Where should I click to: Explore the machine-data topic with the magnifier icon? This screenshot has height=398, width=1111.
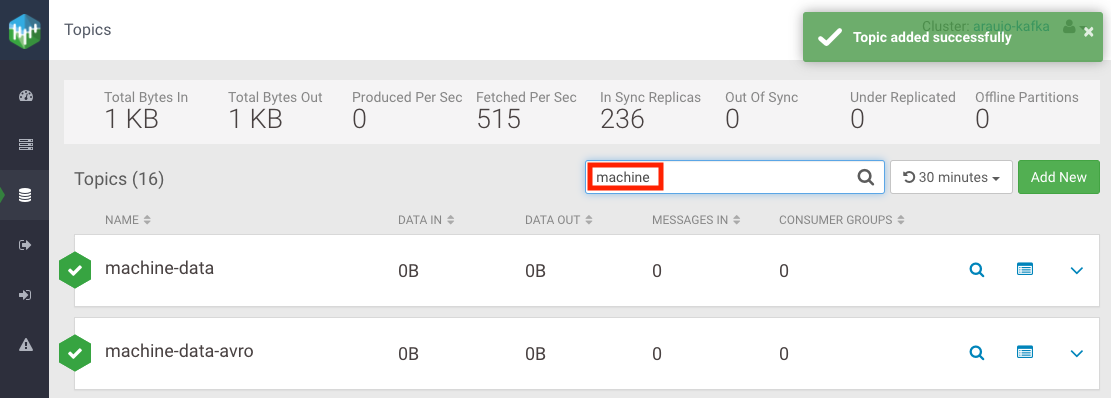[x=977, y=270]
